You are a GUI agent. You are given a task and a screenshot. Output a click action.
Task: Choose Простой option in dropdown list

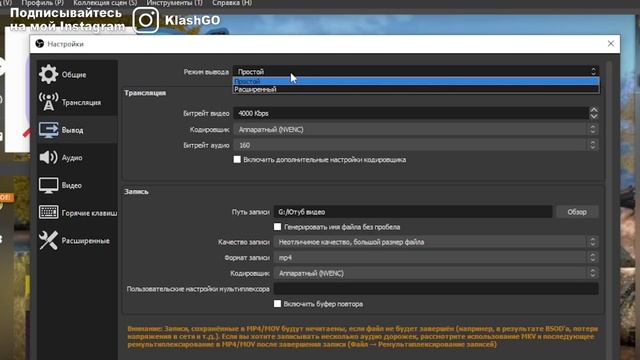[x=416, y=81]
